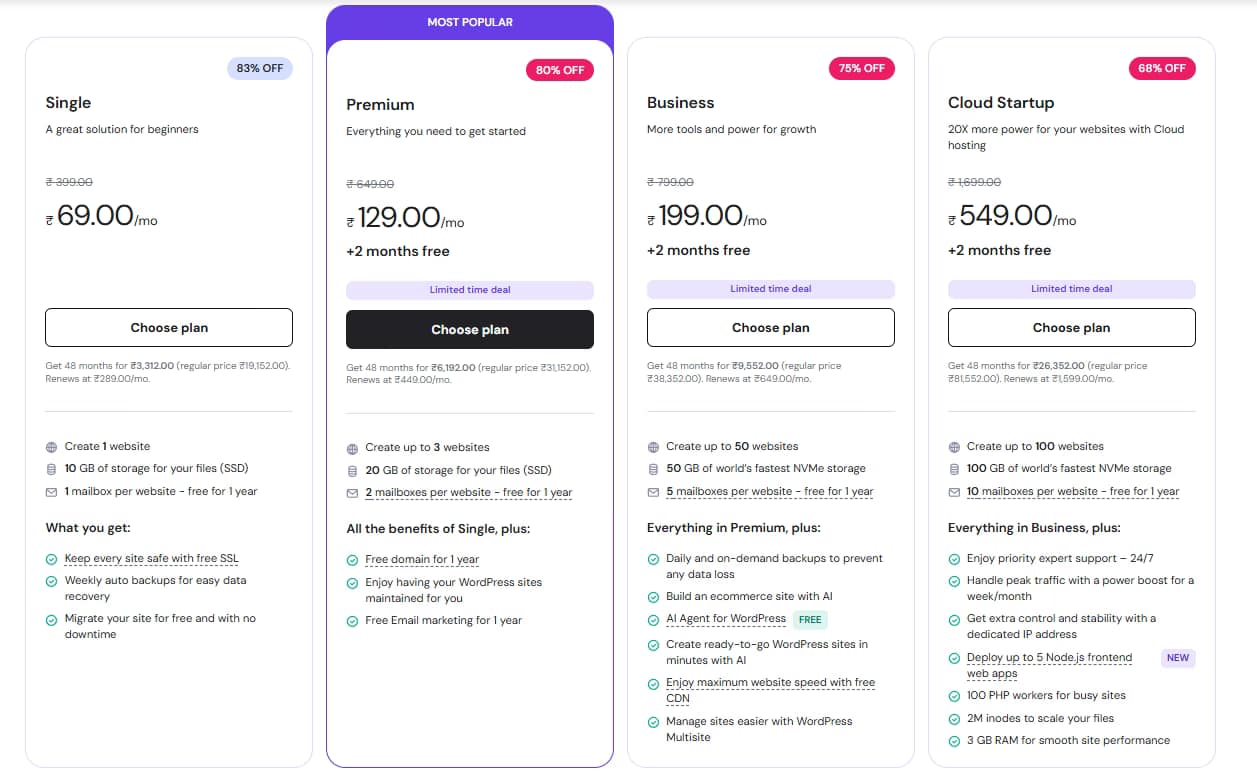The height and width of the screenshot is (777, 1257).
Task: Click the mailbox icon beside "5 mailboxes per website"
Action: 654,491
